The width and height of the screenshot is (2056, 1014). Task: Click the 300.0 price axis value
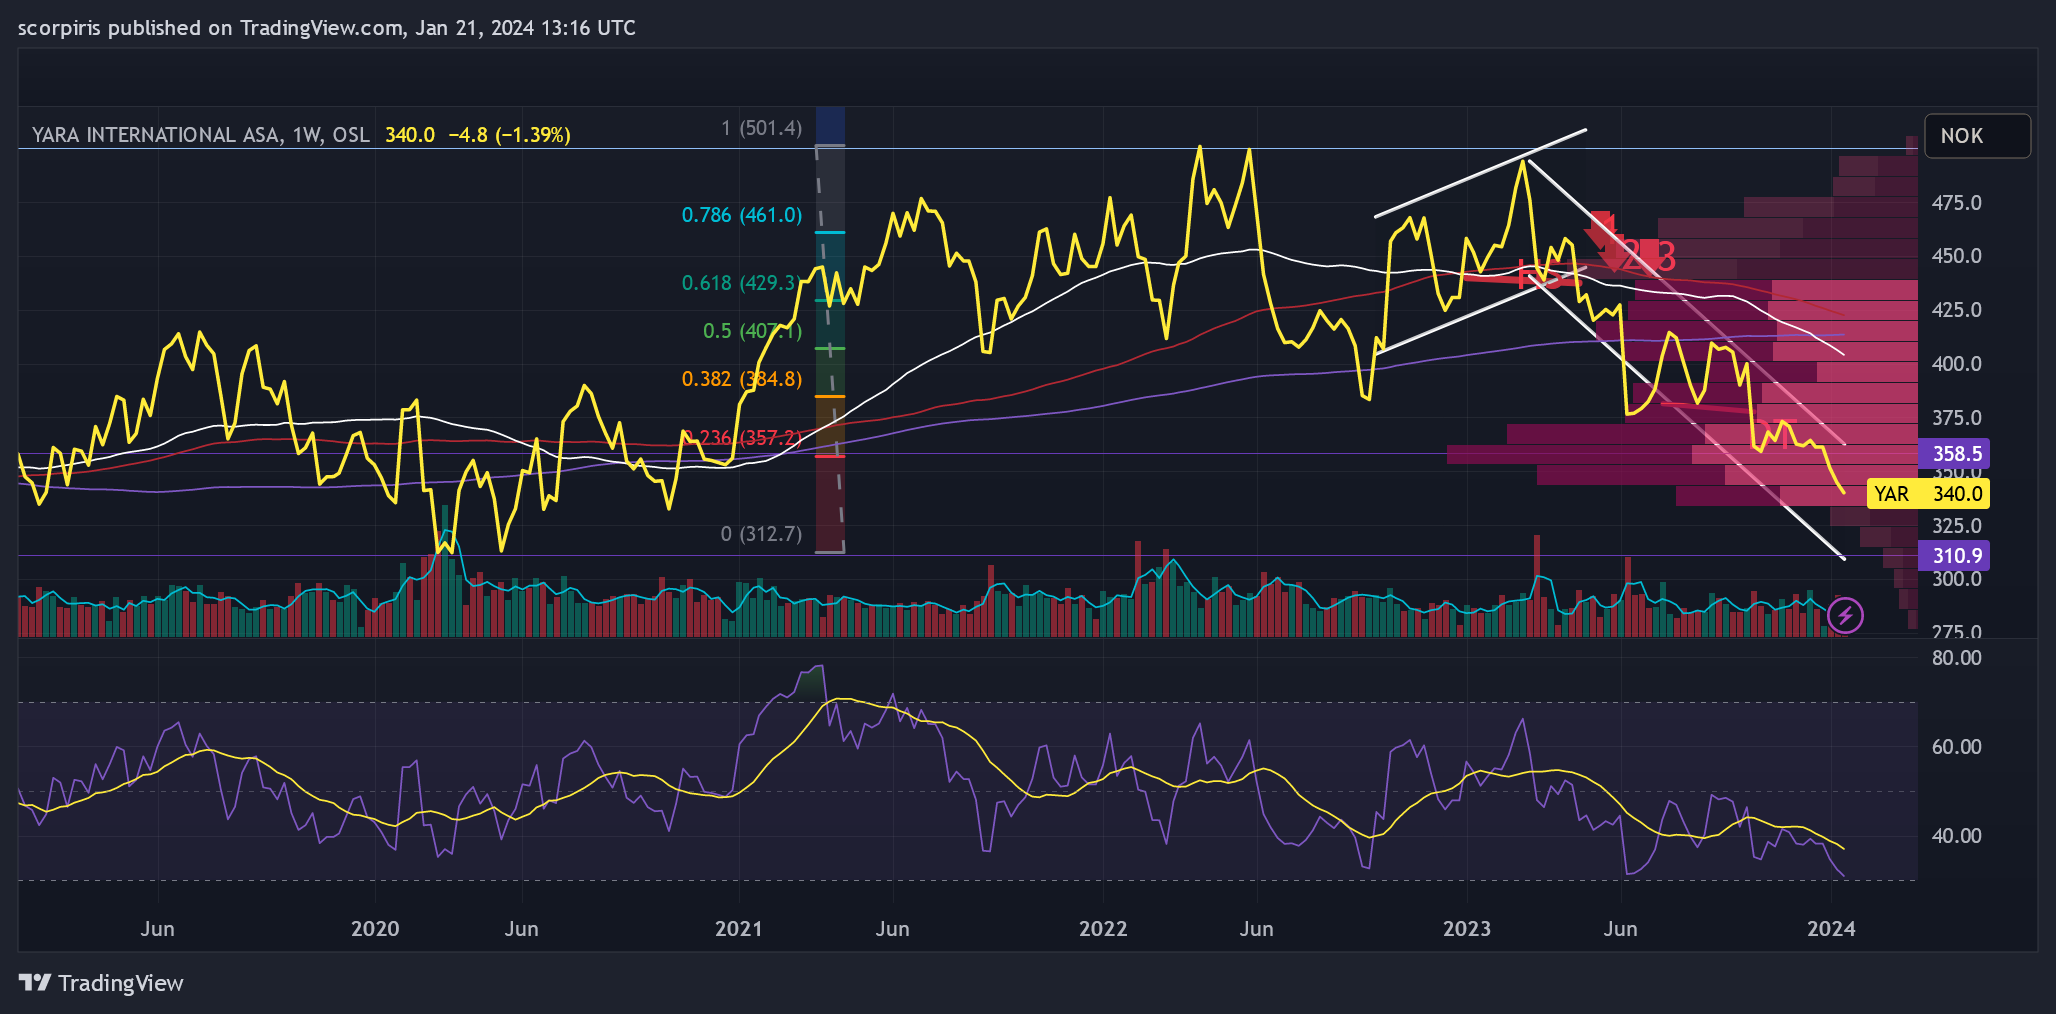(x=1957, y=579)
